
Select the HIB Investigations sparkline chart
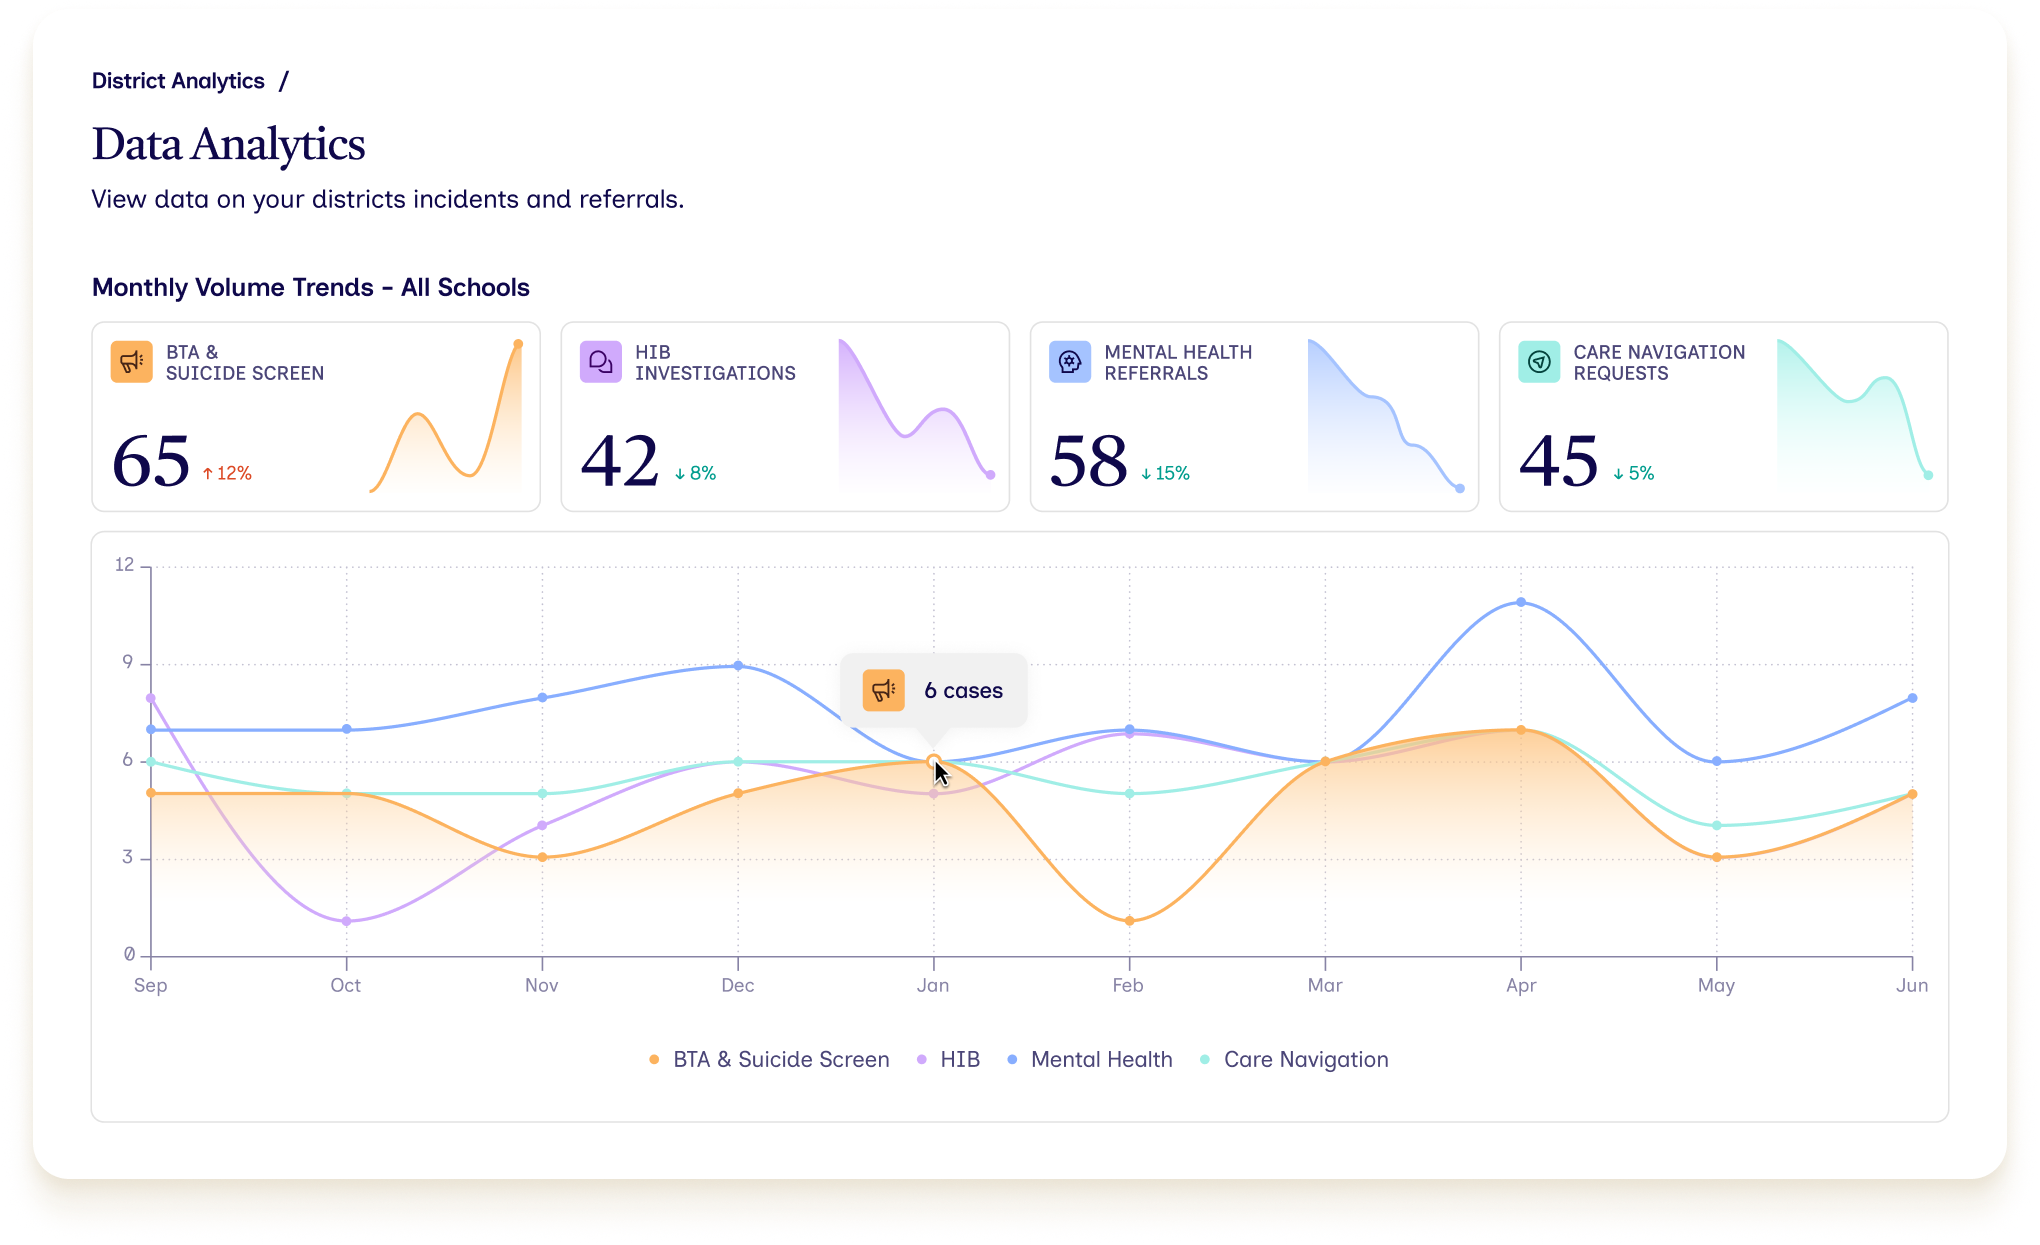[x=916, y=416]
